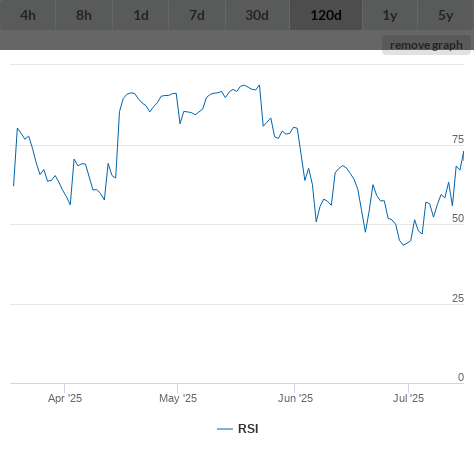Toggle the RSI series legend label
Screen dimensions: 474x455
248,429
